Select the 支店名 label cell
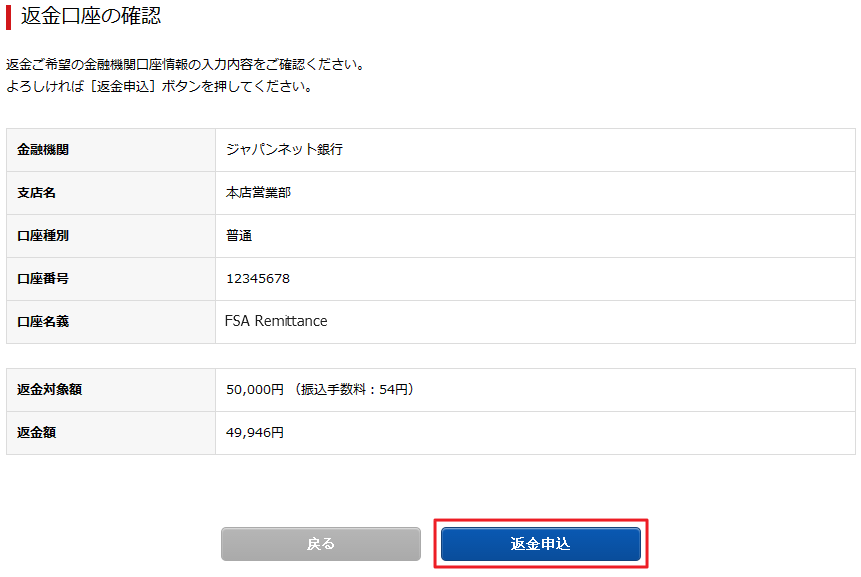This screenshot has height=577, width=861. (111, 193)
